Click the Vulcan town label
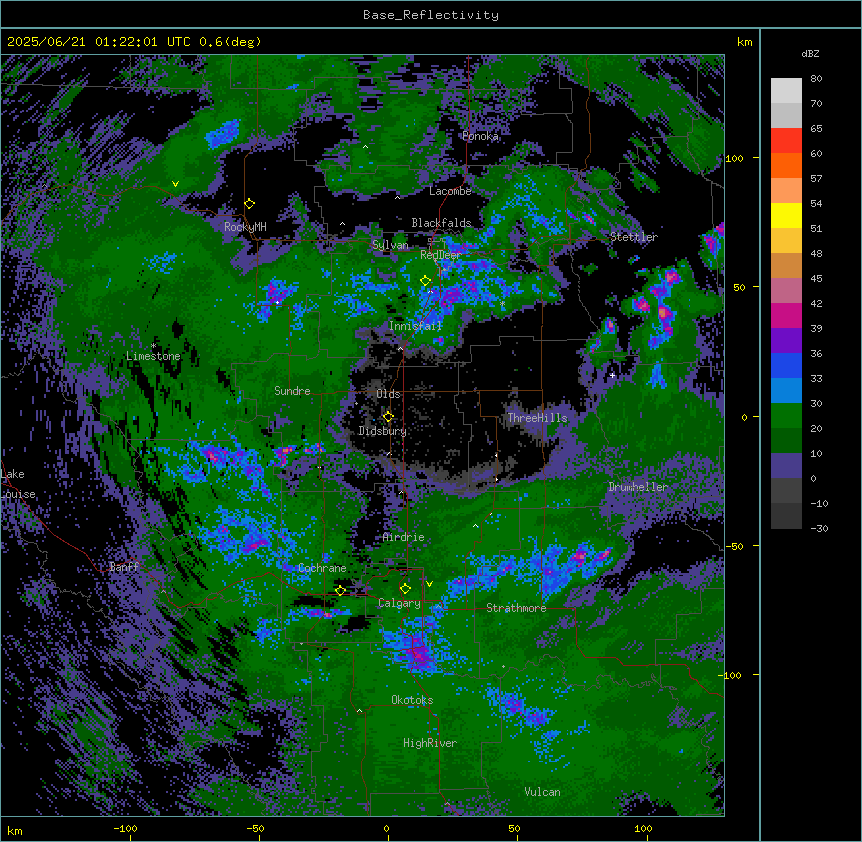The image size is (862, 842). [542, 792]
